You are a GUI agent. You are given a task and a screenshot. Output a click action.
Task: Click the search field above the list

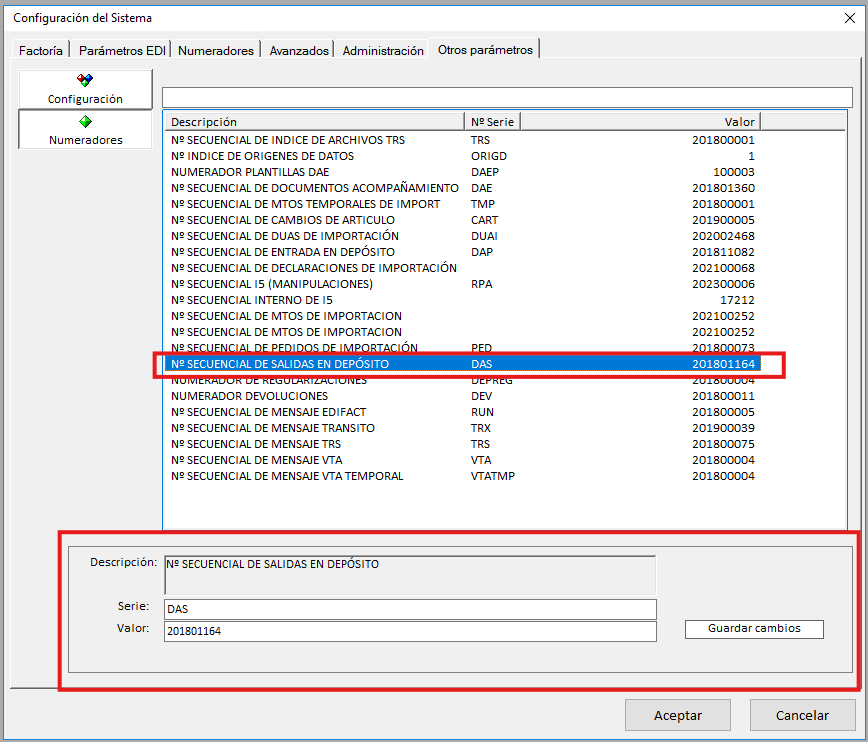[507, 97]
